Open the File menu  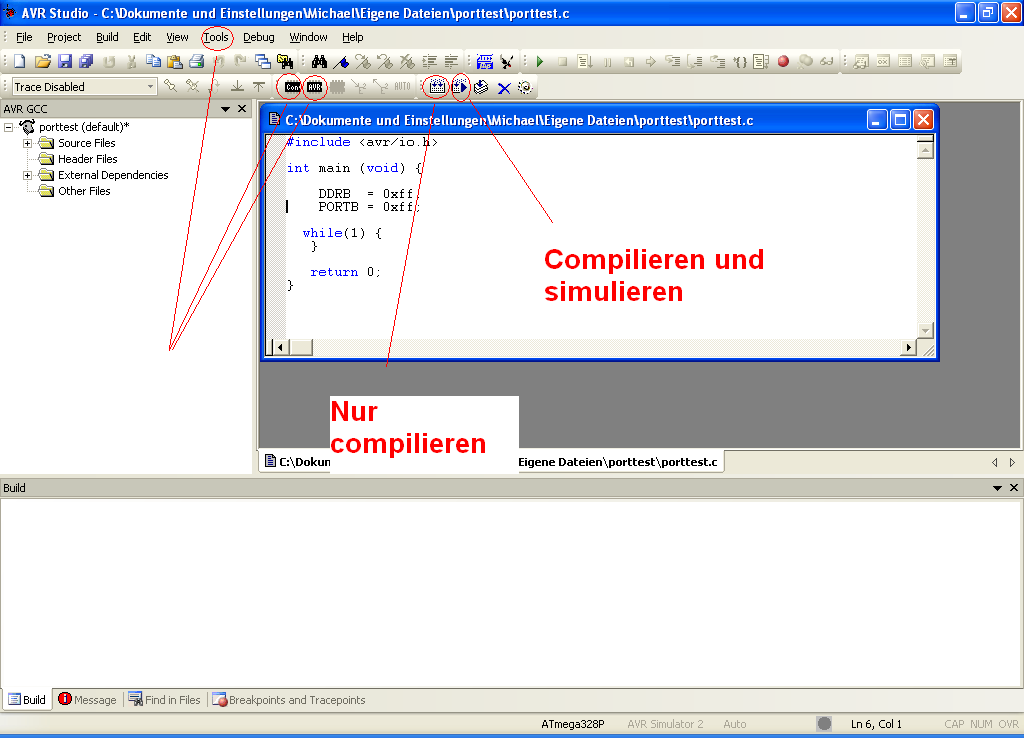[24, 37]
